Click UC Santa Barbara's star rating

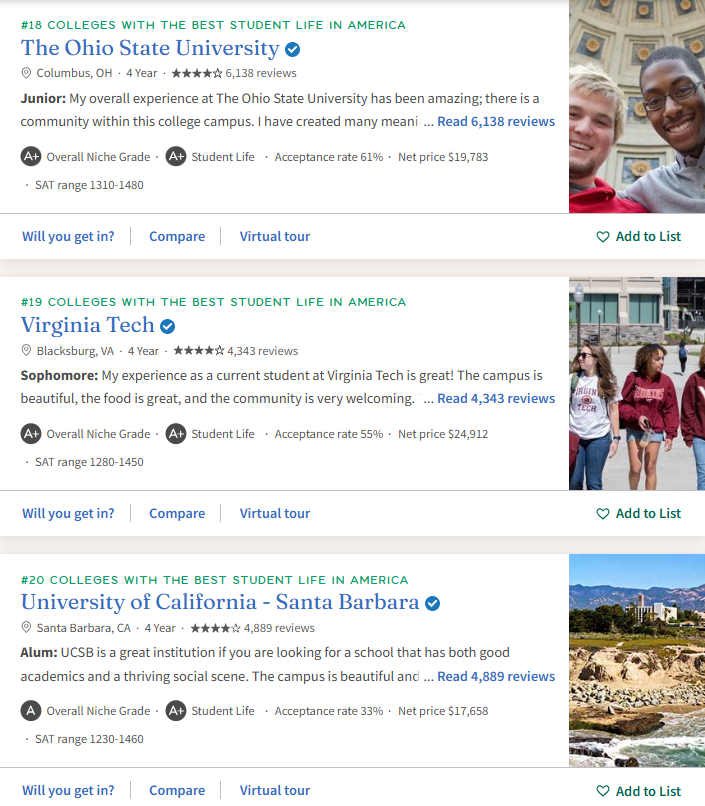pyautogui.click(x=215, y=628)
